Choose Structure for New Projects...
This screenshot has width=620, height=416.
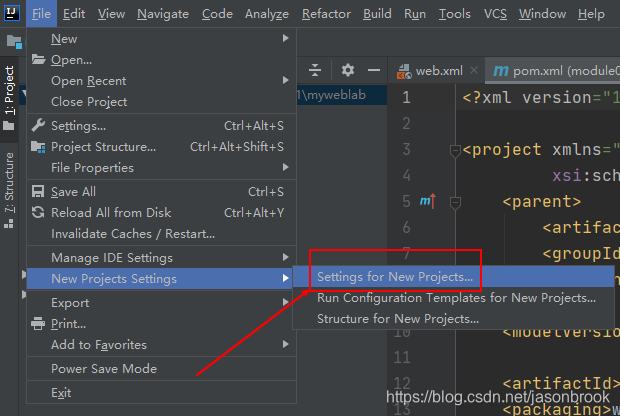[x=454, y=318]
